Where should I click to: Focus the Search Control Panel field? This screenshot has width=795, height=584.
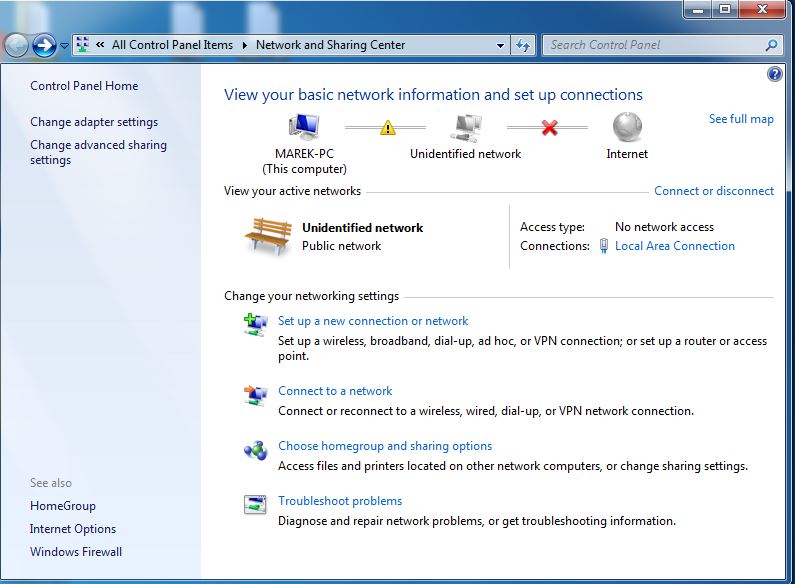pos(654,45)
